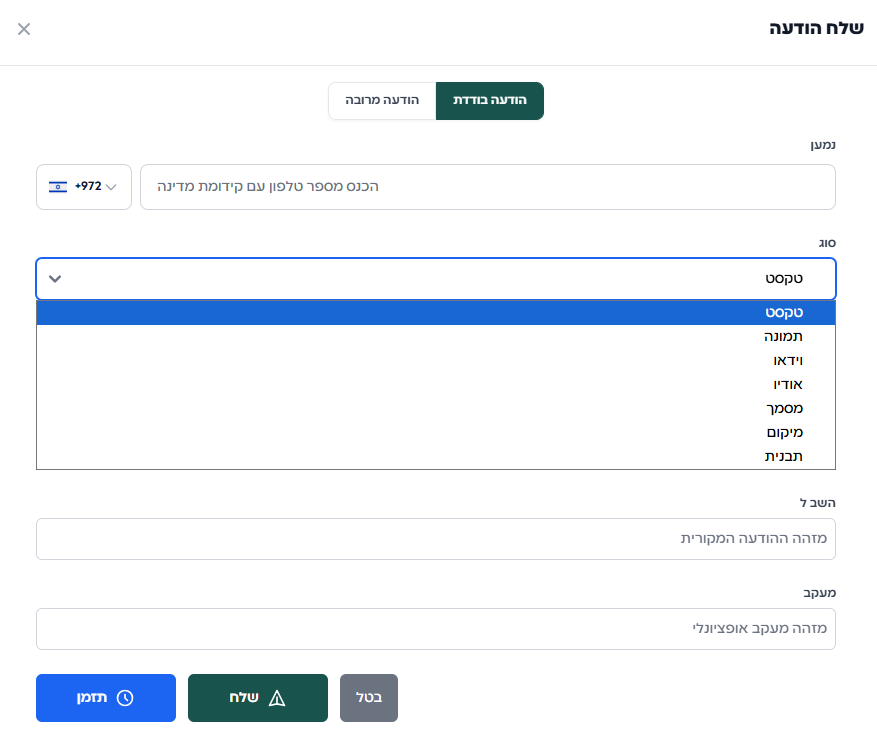Switch to הודעה בודדת tab

(x=489, y=101)
